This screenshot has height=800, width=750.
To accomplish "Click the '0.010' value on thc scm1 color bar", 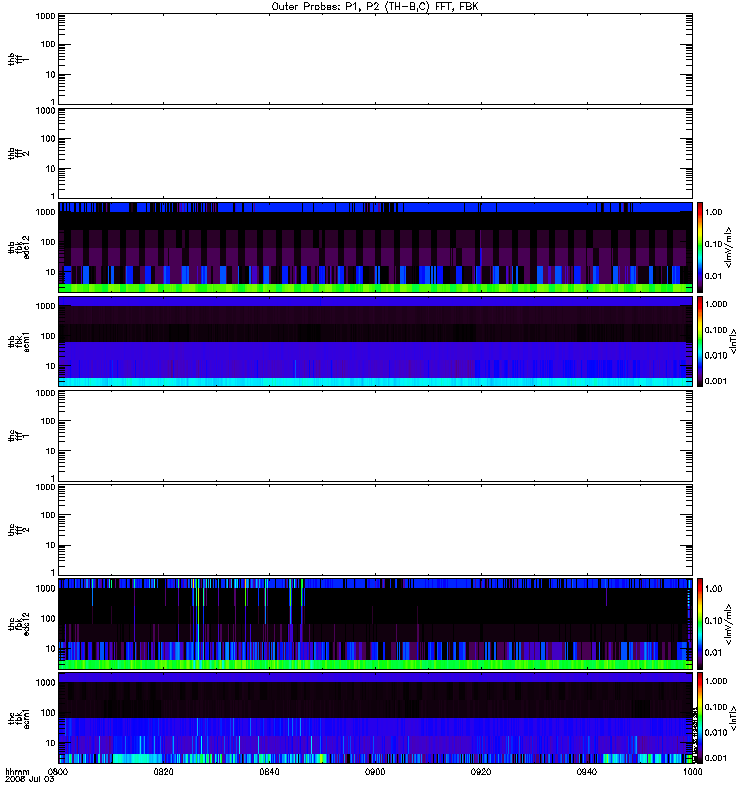I will (716, 733).
